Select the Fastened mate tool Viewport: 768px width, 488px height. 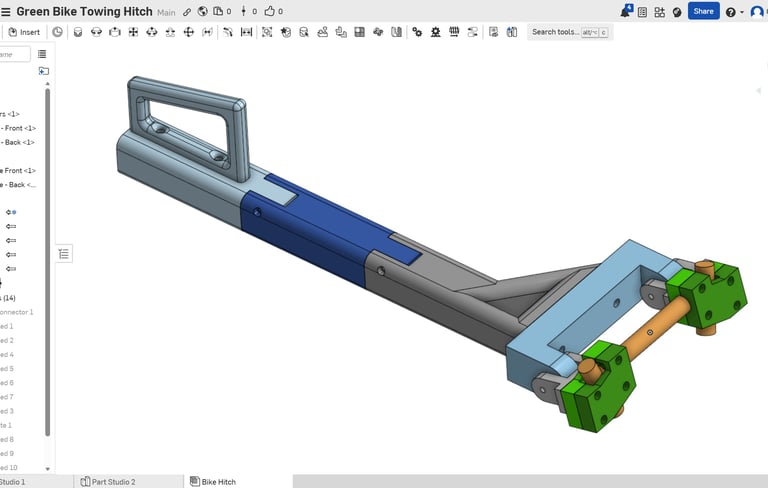click(x=78, y=32)
